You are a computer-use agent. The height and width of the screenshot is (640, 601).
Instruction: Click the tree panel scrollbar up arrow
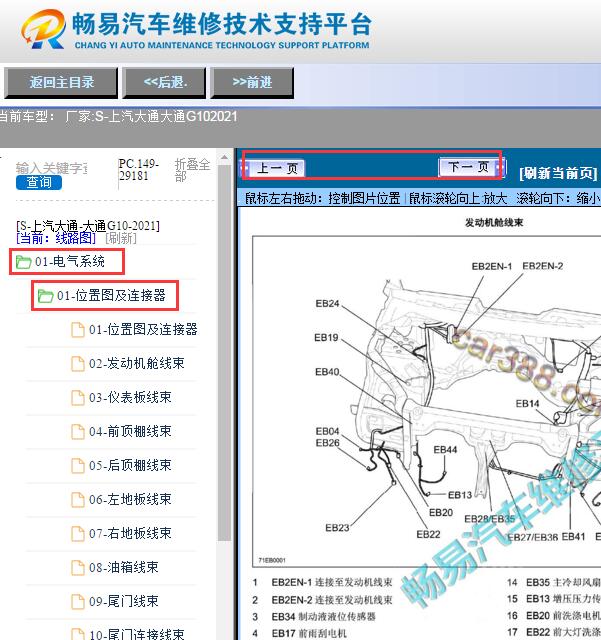(225, 158)
